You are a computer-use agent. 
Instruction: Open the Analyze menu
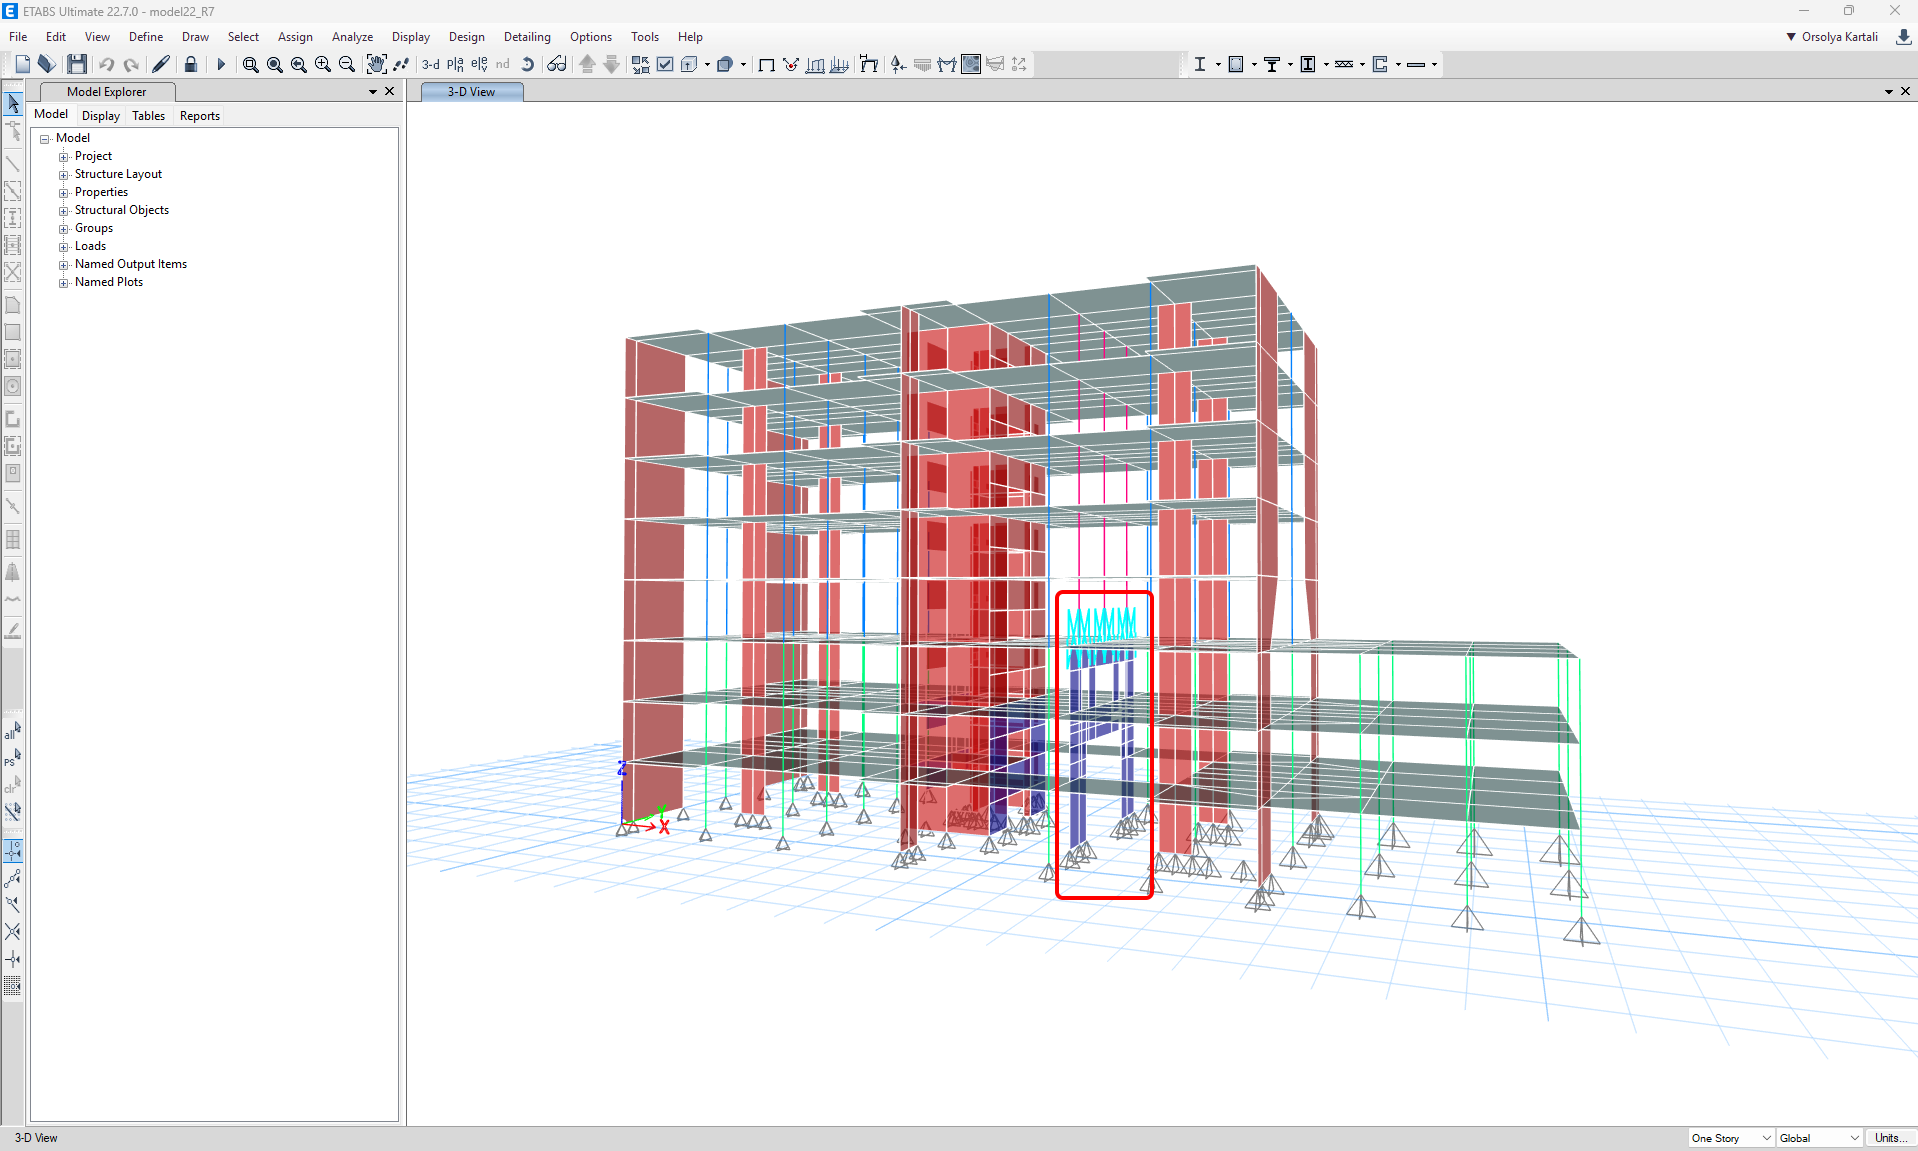pyautogui.click(x=352, y=37)
